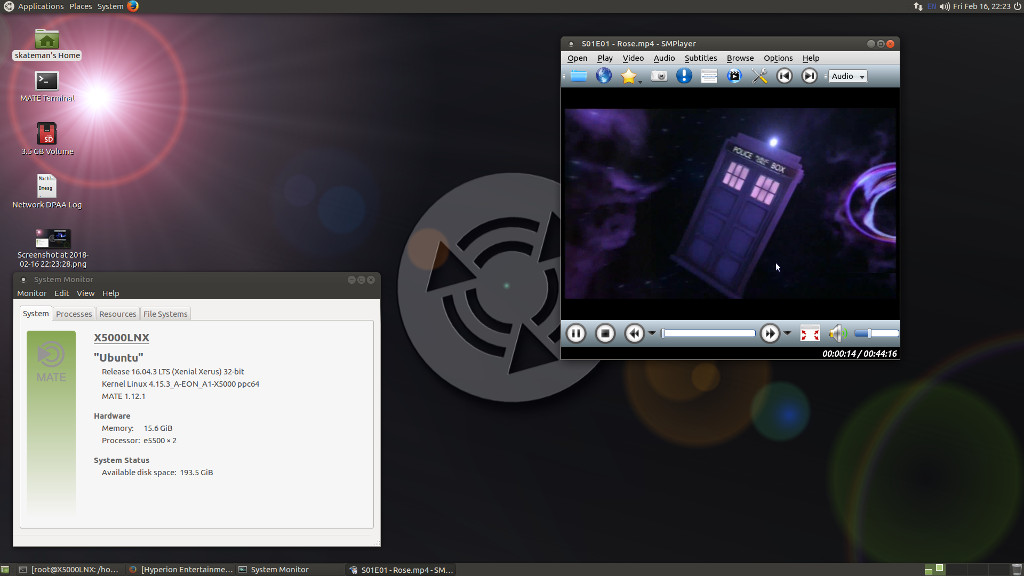Show the playlist icon in SMPlayer
This screenshot has height=576, width=1024.
coord(709,76)
